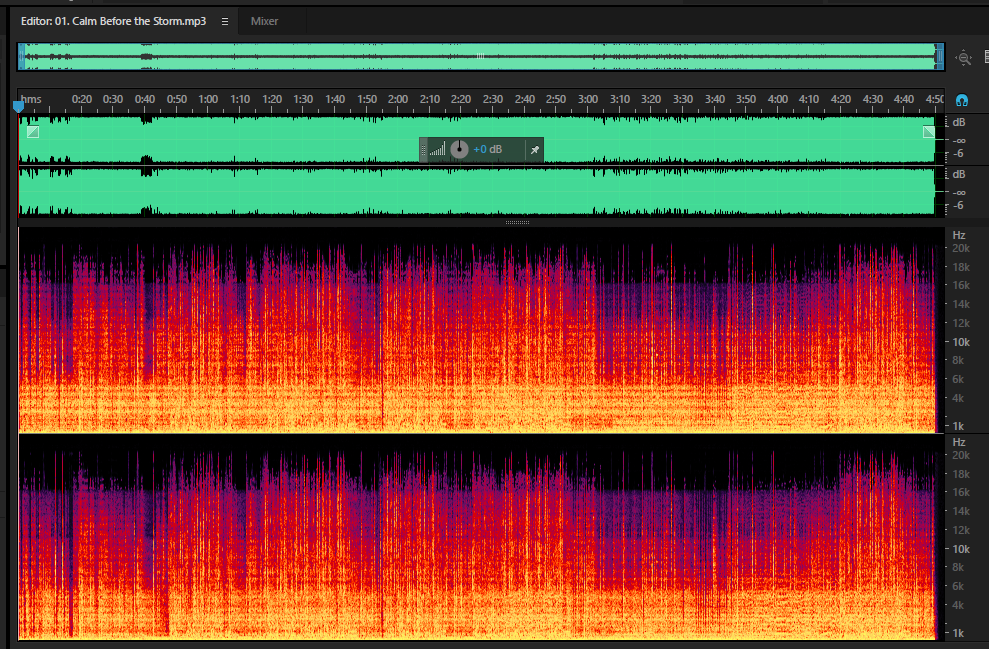Click the Fade Out handle on waveform
Screen dimensions: 989x649
point(928,131)
